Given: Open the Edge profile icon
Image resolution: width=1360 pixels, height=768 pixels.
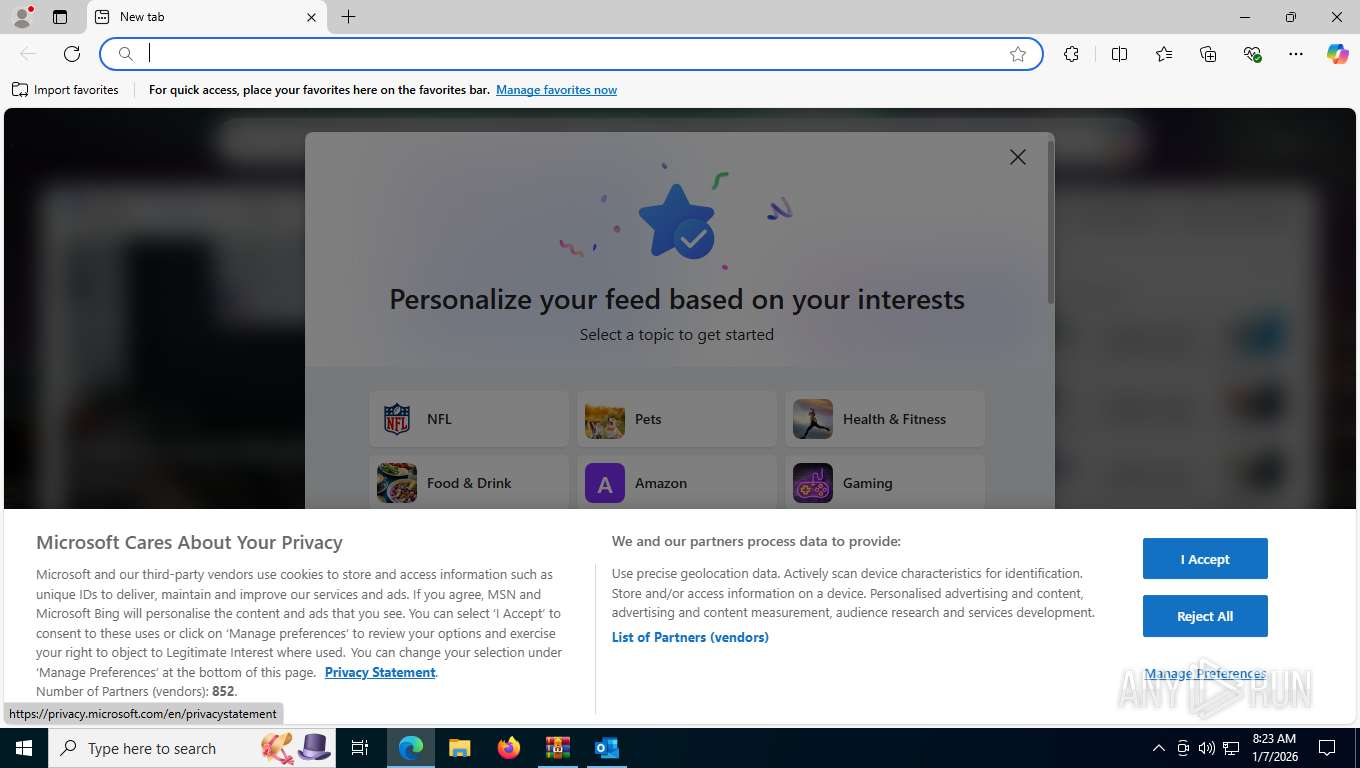Looking at the screenshot, I should coord(22,17).
